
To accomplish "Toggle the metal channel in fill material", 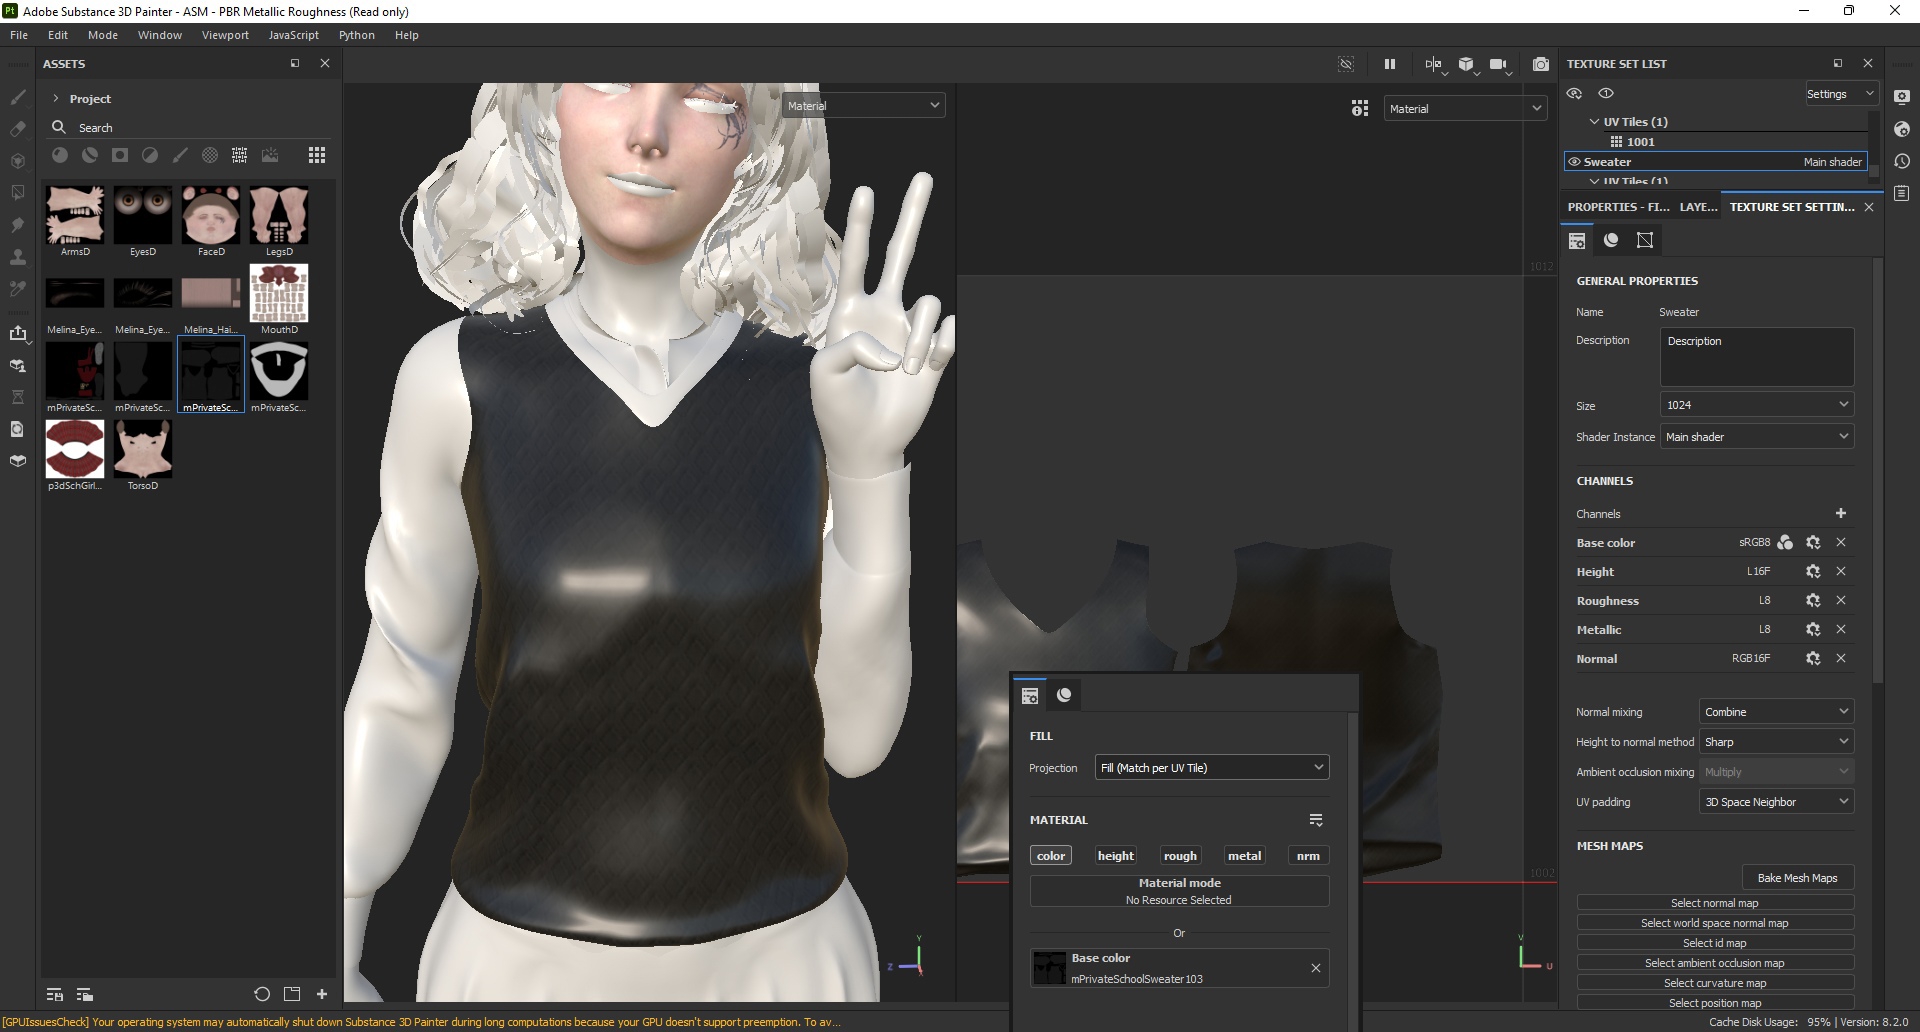I will click(1245, 856).
